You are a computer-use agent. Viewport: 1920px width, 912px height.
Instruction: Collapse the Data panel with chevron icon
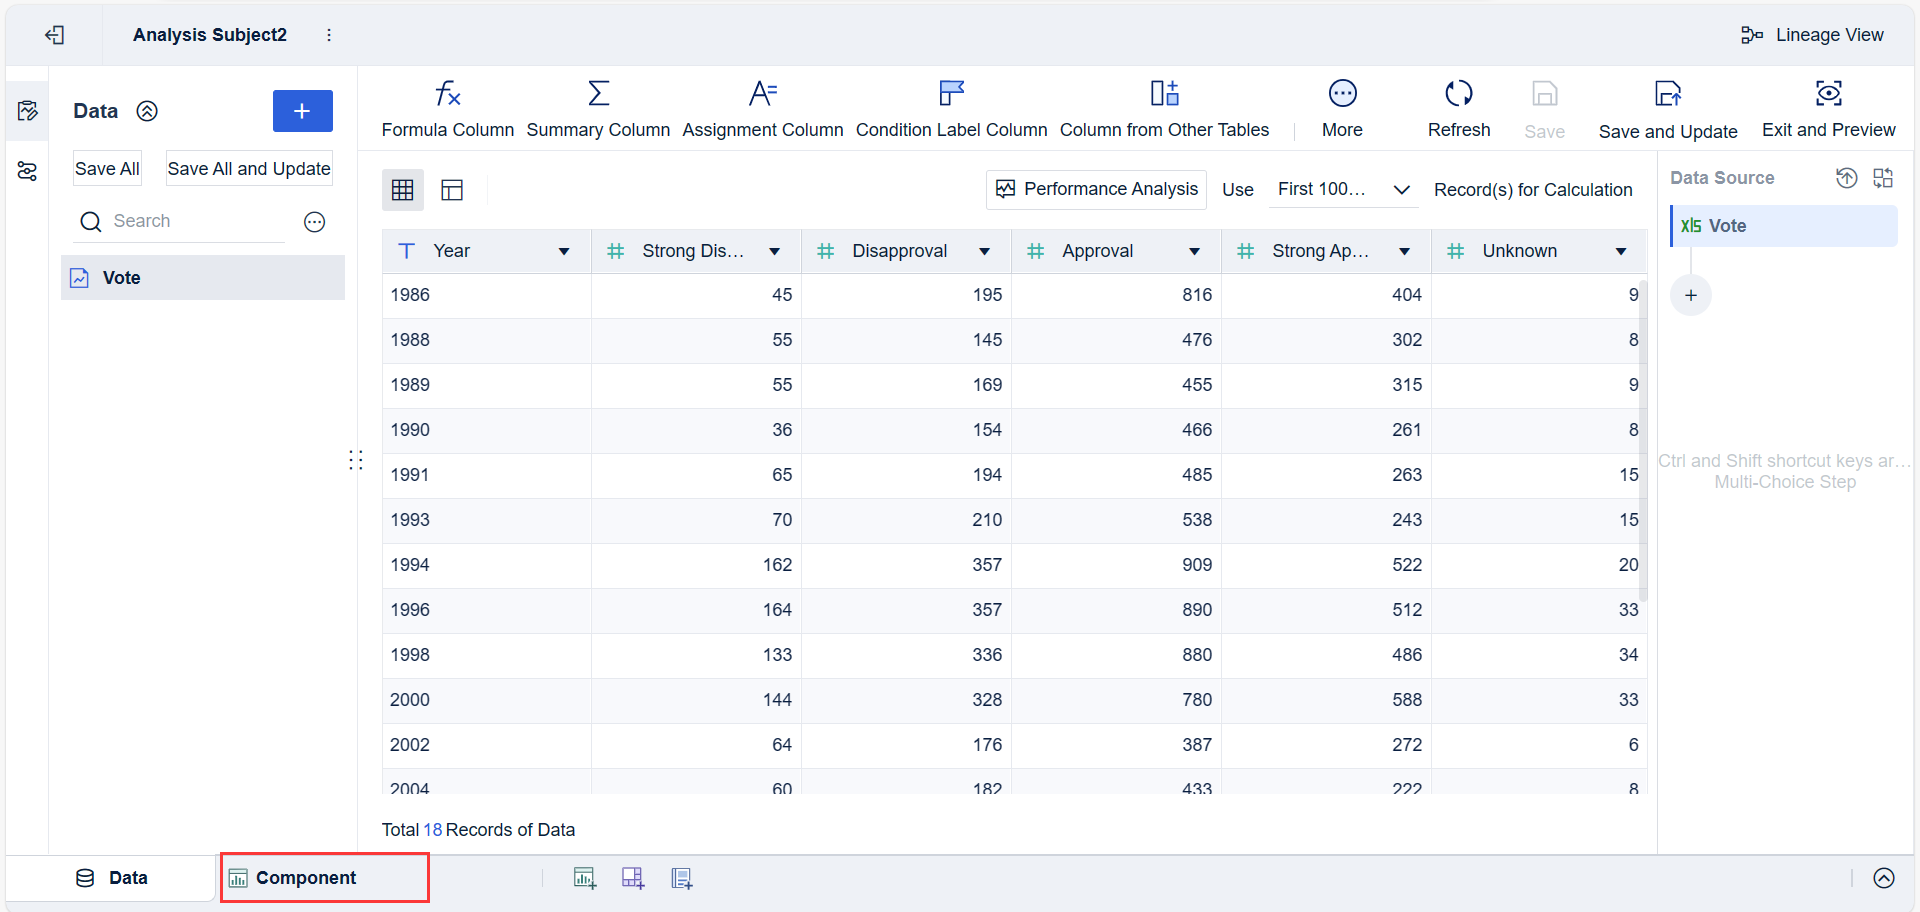pos(147,111)
